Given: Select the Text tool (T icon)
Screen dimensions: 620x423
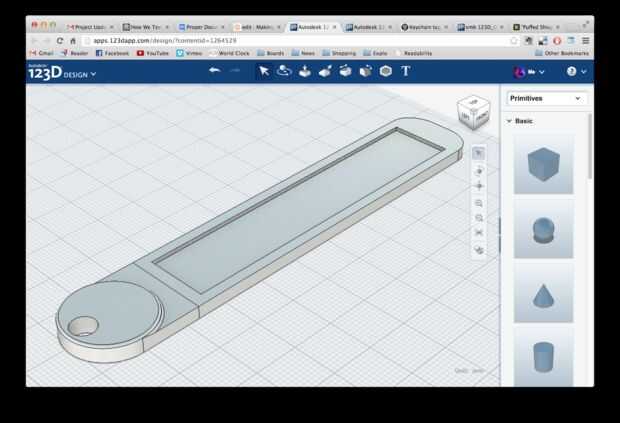Looking at the screenshot, I should point(406,71).
